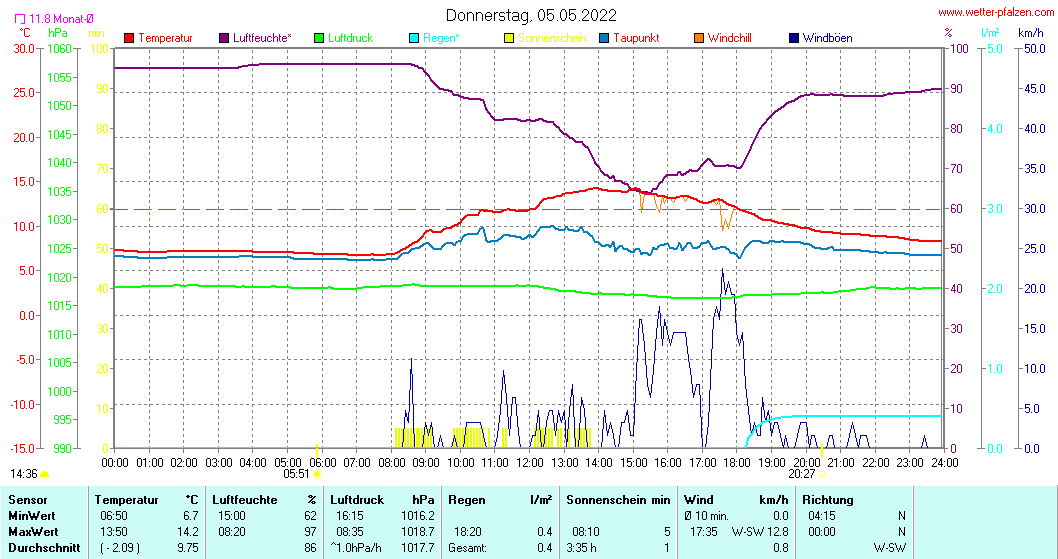Click the Temperatur legend label
1058x559 pixels.
pos(165,38)
